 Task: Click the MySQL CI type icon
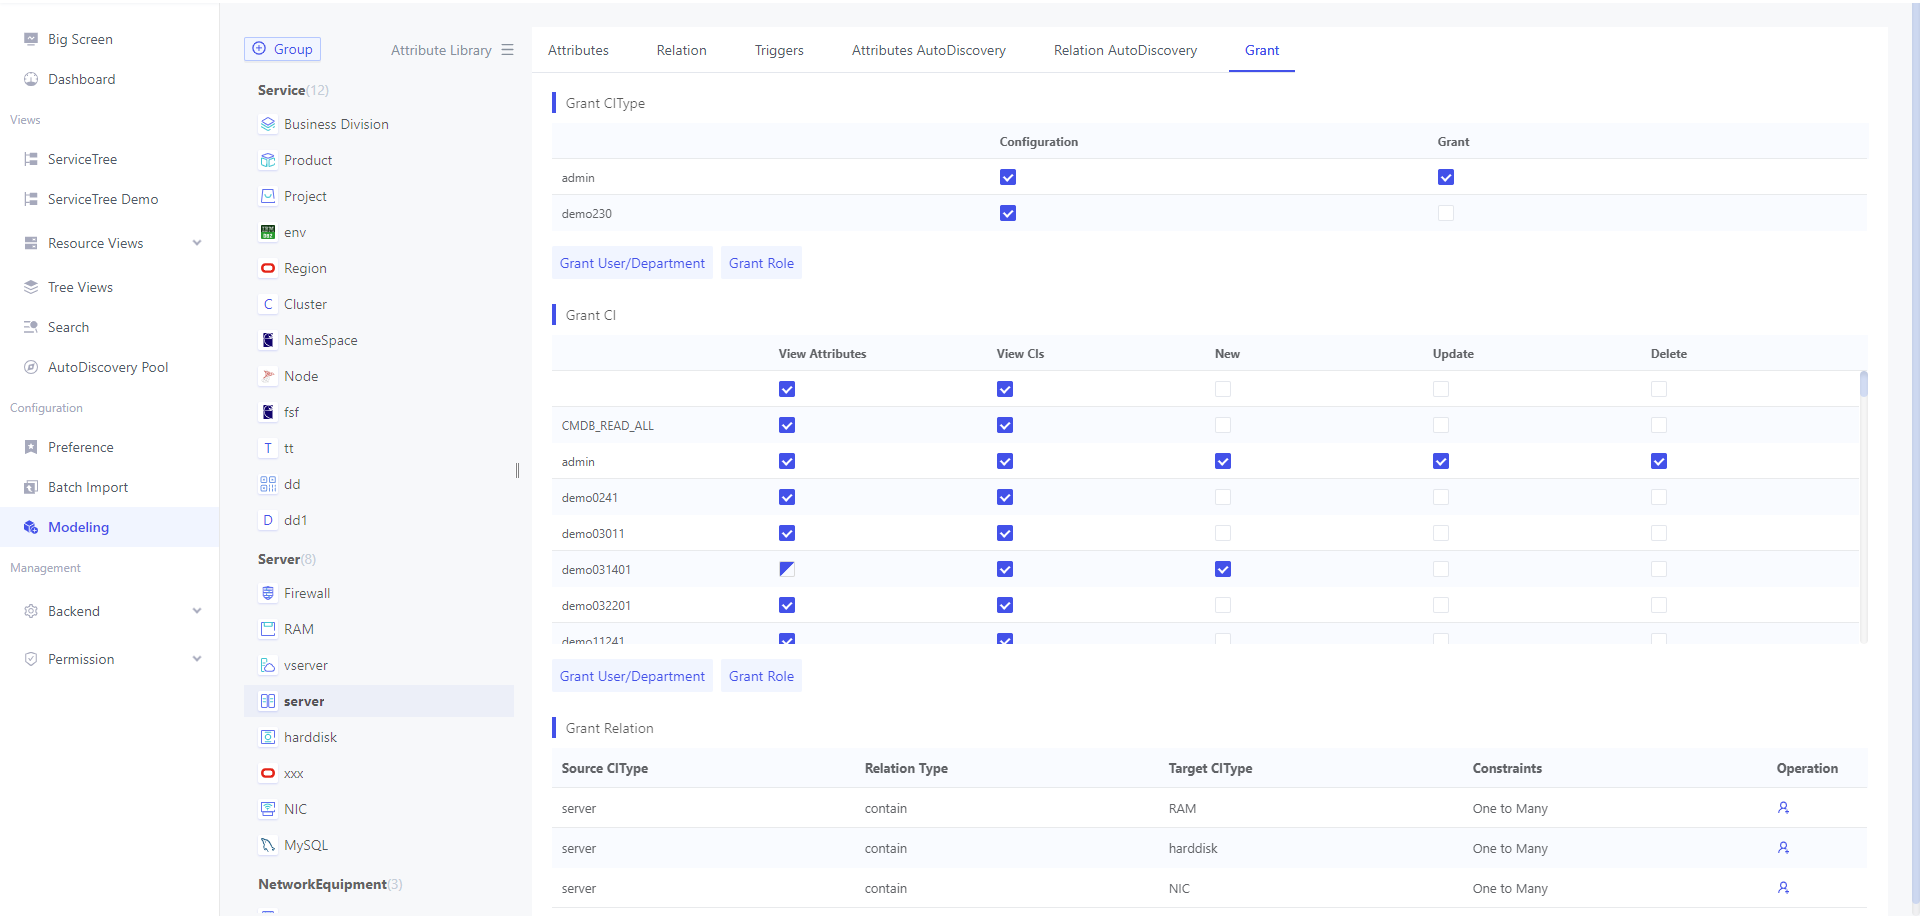tap(268, 845)
